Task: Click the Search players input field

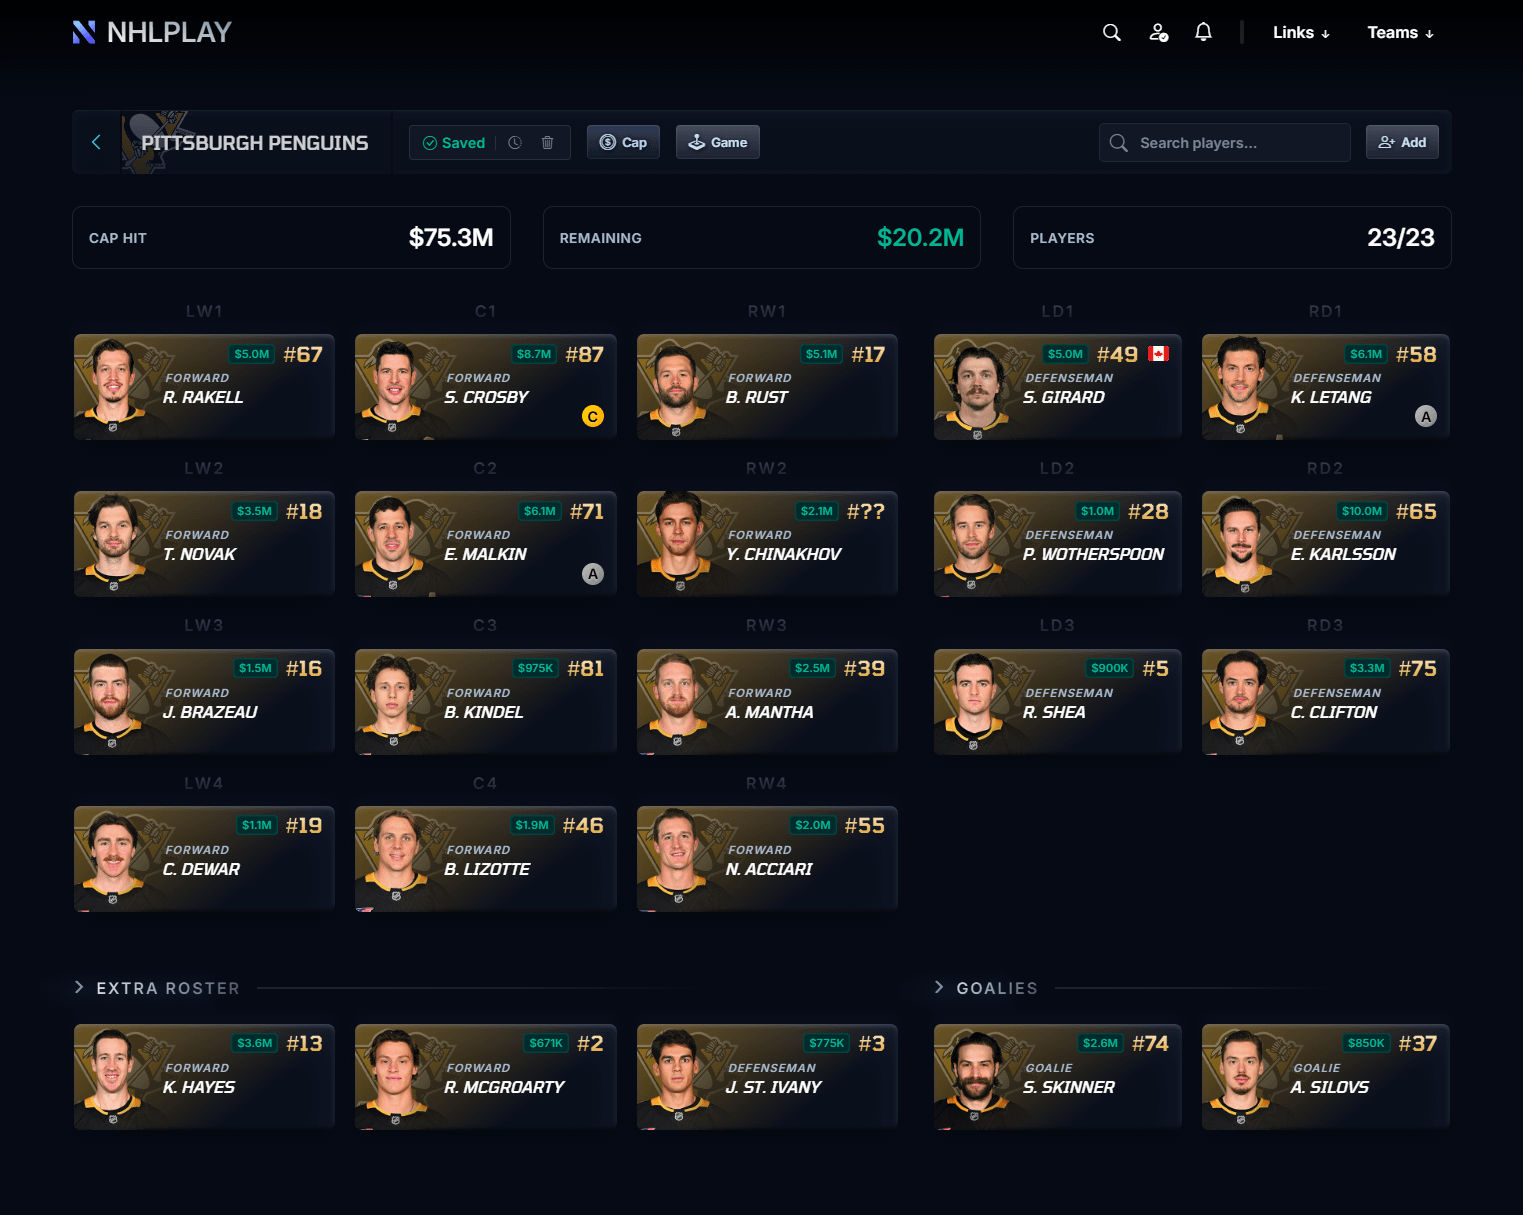Action: pyautogui.click(x=1238, y=143)
